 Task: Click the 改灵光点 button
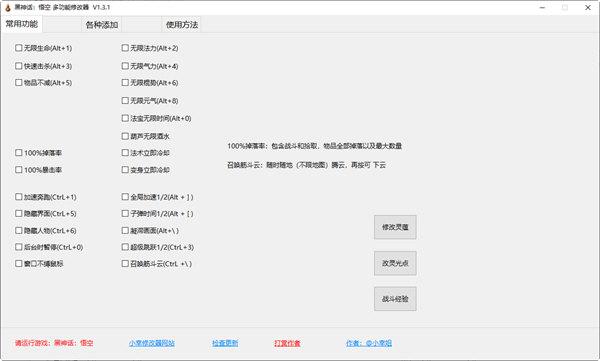[x=395, y=263]
